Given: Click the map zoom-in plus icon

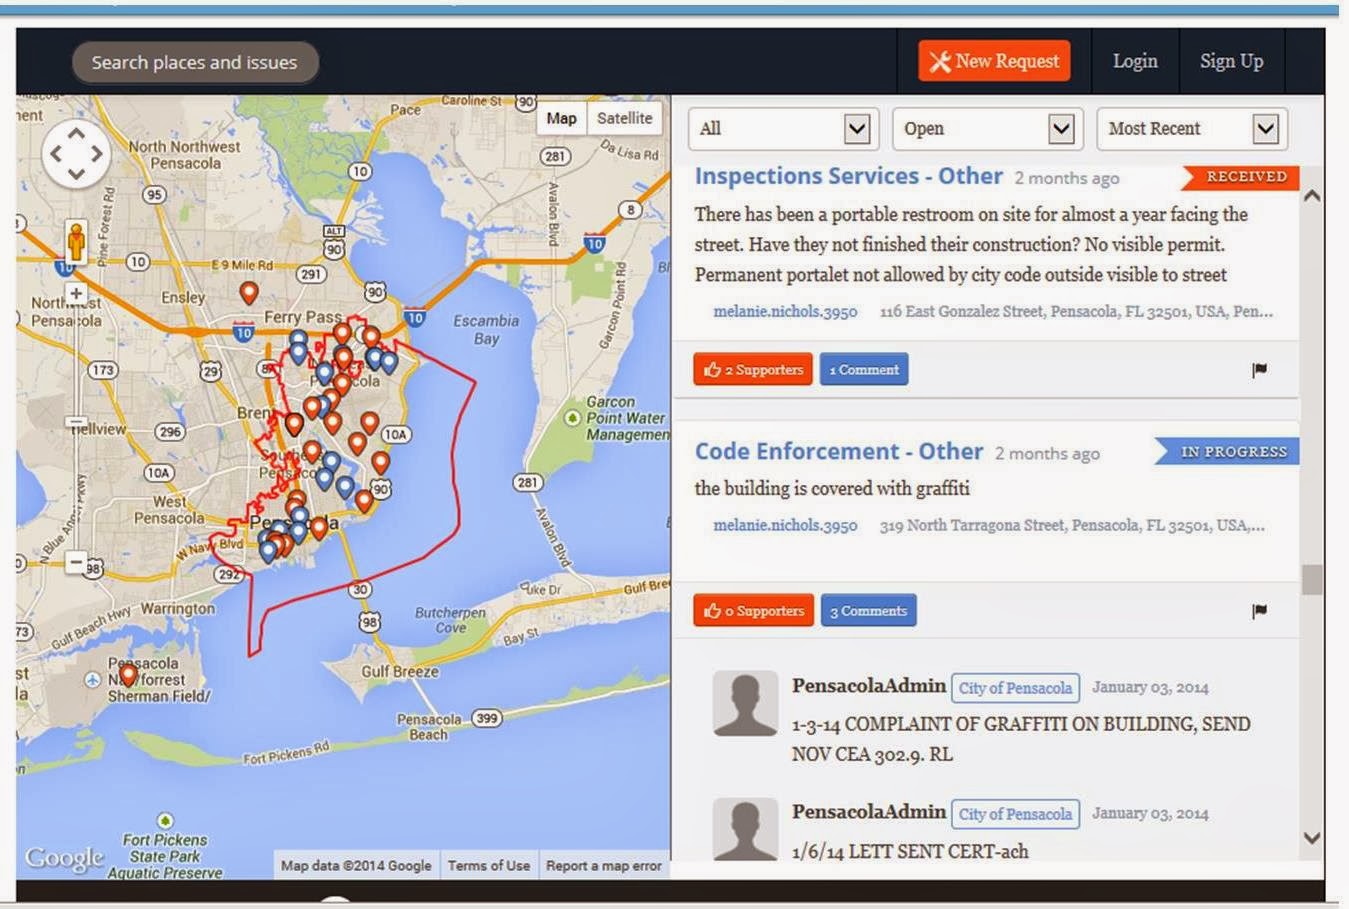Looking at the screenshot, I should coord(76,293).
